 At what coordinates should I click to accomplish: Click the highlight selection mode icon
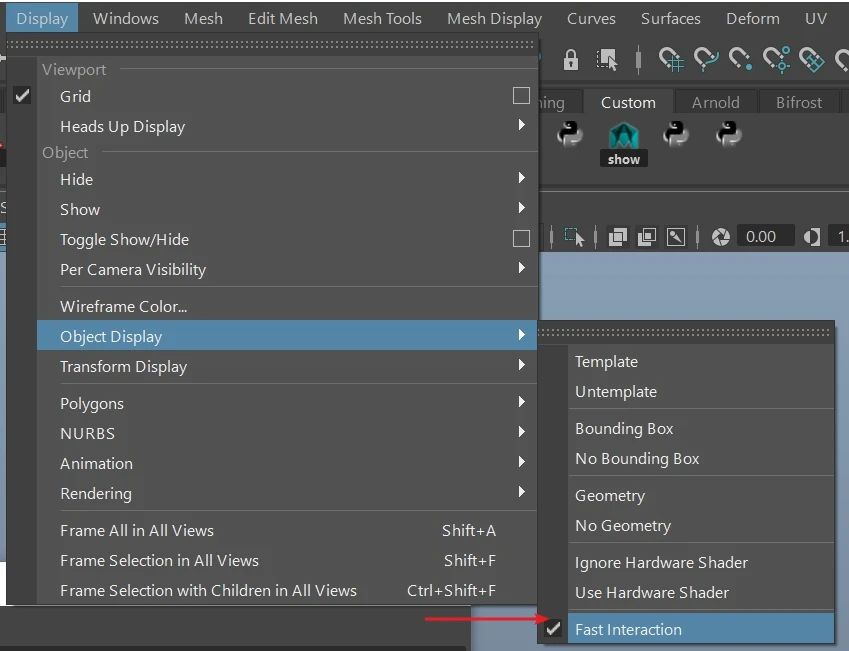click(x=606, y=60)
